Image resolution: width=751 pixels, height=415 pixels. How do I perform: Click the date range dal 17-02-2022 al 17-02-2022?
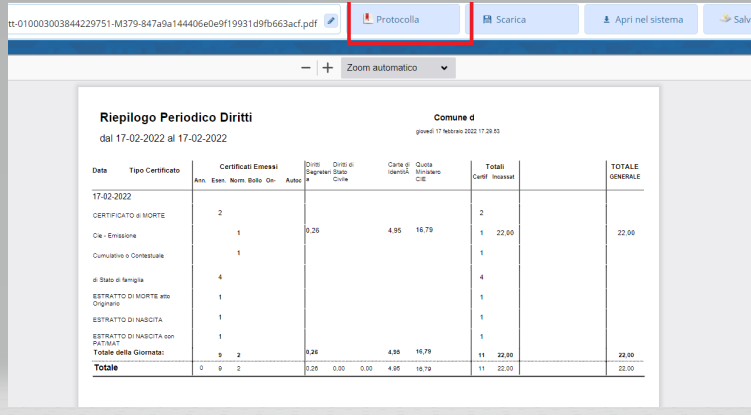163,138
